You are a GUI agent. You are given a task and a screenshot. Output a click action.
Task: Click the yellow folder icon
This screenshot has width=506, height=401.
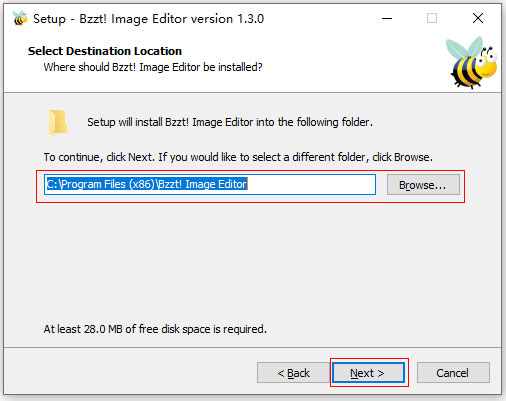[58, 123]
